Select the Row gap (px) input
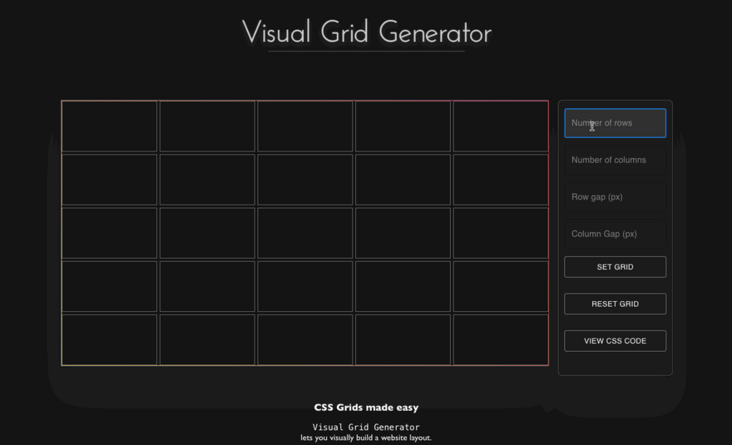The image size is (732, 445). pos(614,197)
